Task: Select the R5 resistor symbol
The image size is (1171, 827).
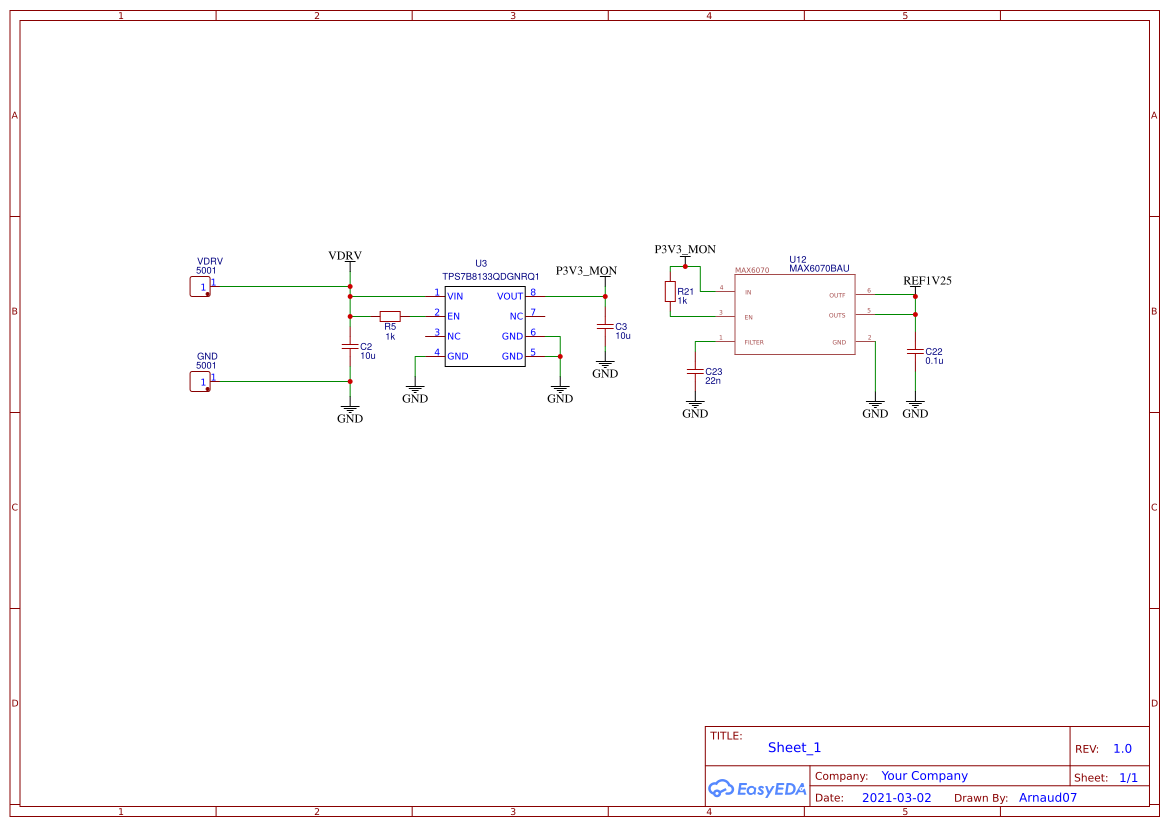Action: (x=390, y=316)
